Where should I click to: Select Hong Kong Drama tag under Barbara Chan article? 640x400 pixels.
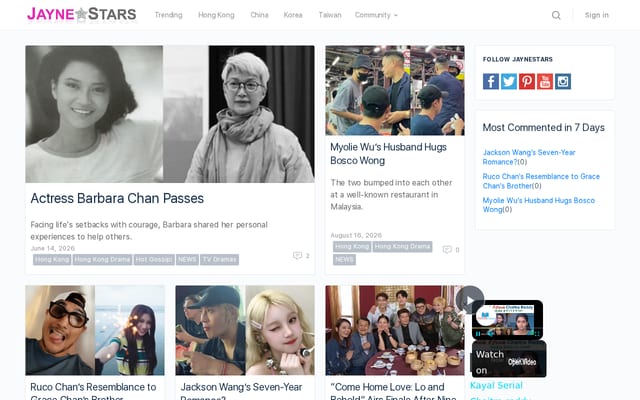[102, 260]
